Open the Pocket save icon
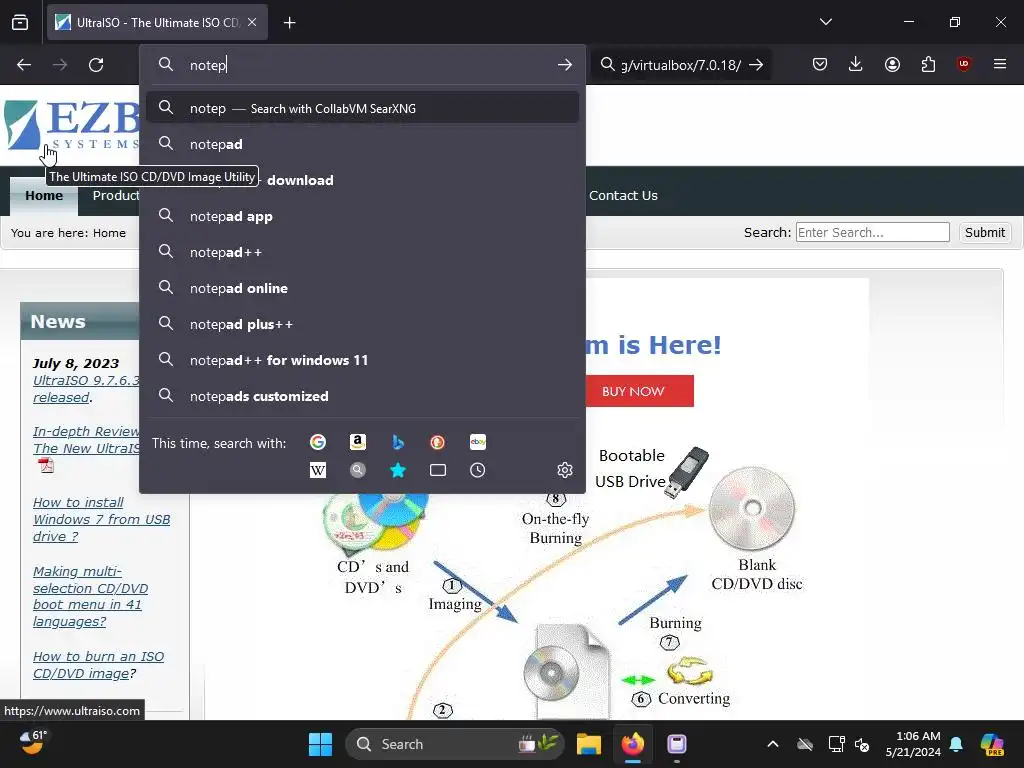 pos(820,64)
